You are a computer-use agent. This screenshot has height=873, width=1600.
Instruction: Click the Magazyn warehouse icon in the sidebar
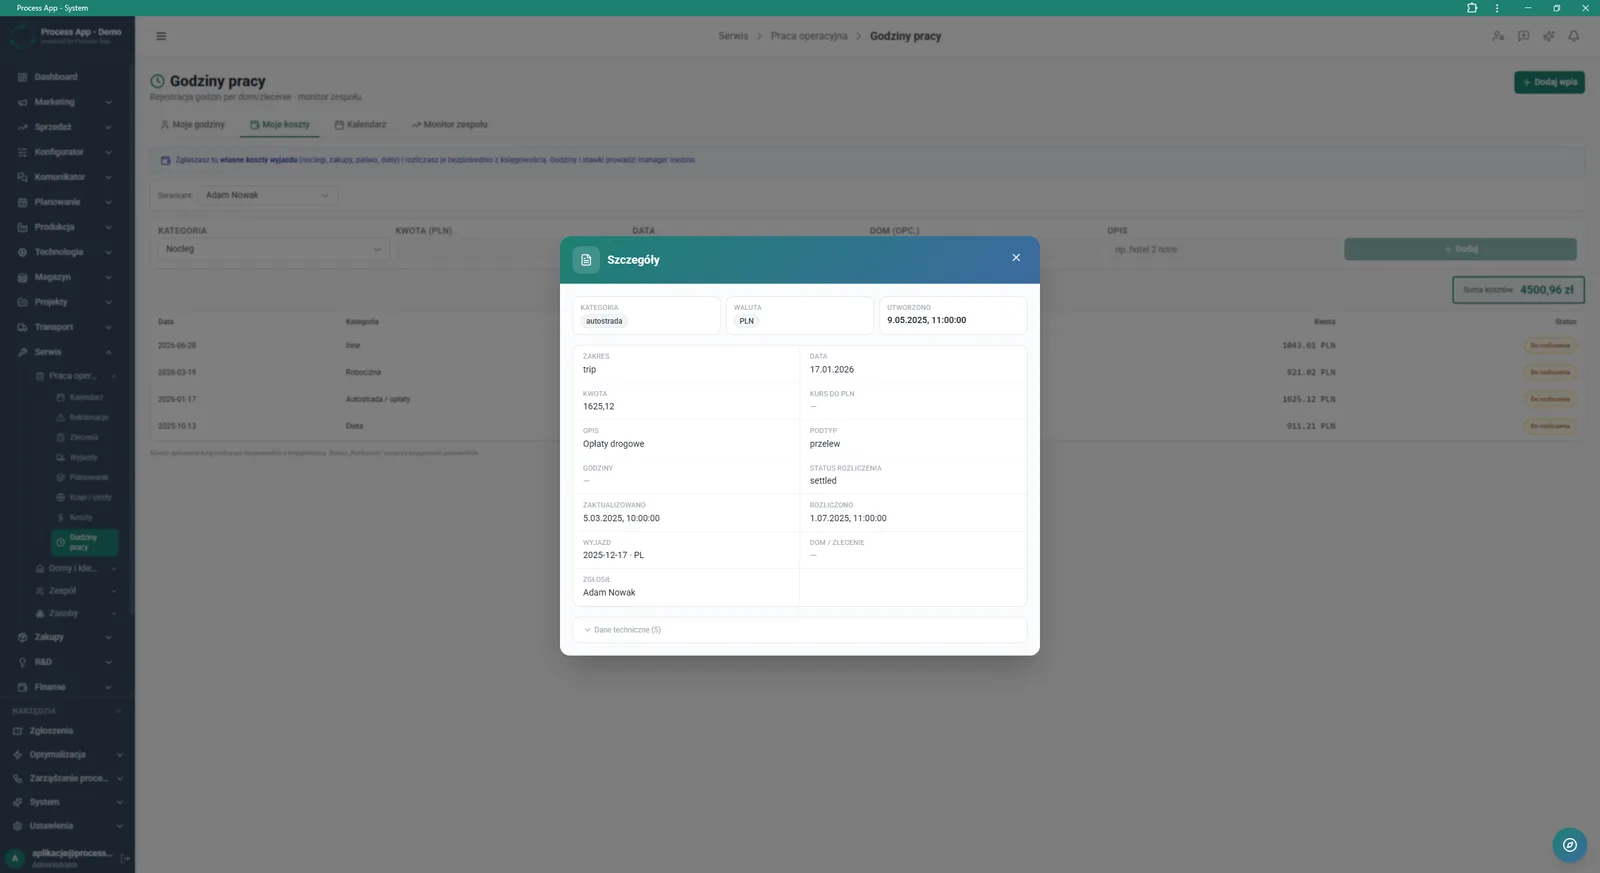click(22, 277)
